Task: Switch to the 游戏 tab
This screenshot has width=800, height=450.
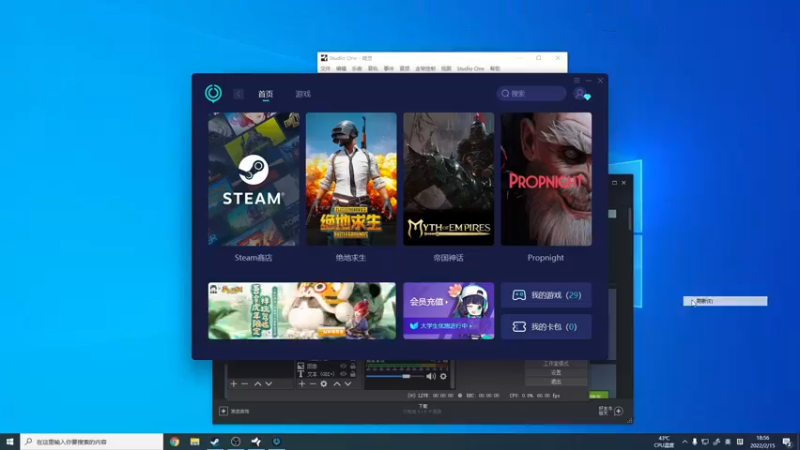Action: 303,94
